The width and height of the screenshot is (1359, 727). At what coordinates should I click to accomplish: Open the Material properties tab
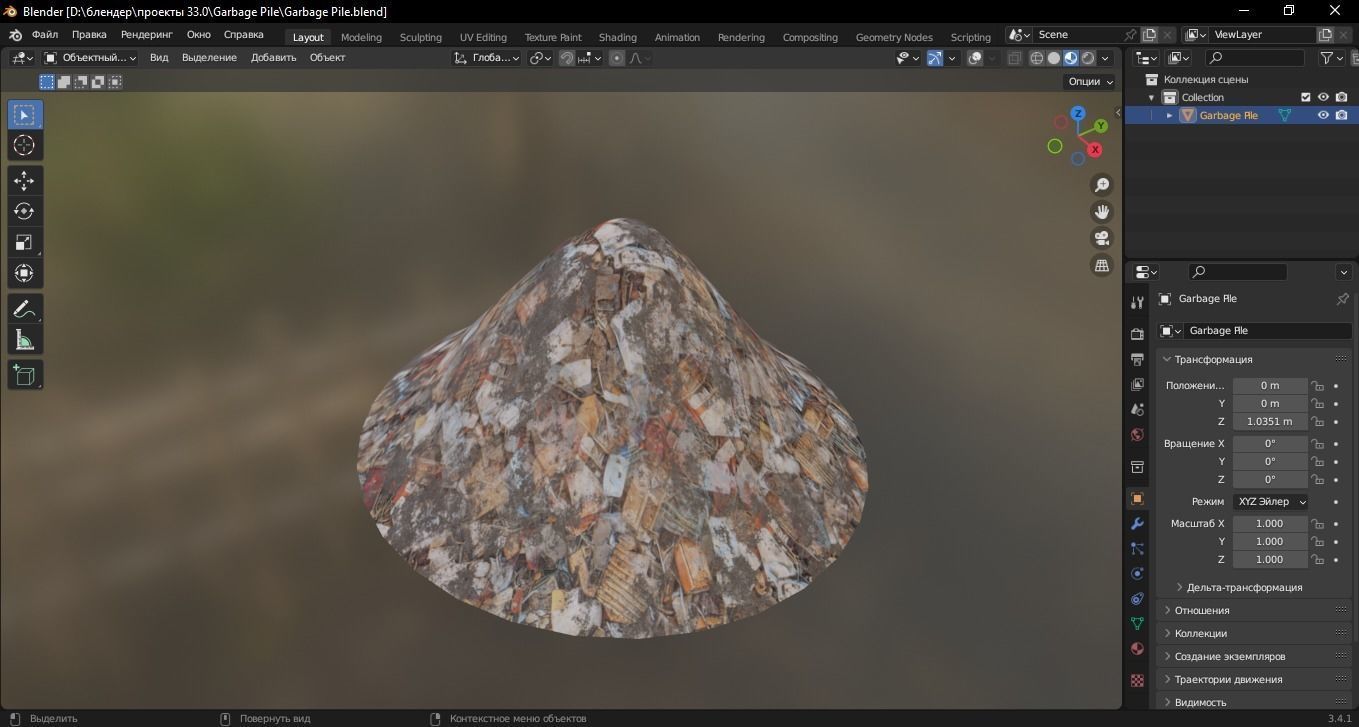click(x=1137, y=649)
